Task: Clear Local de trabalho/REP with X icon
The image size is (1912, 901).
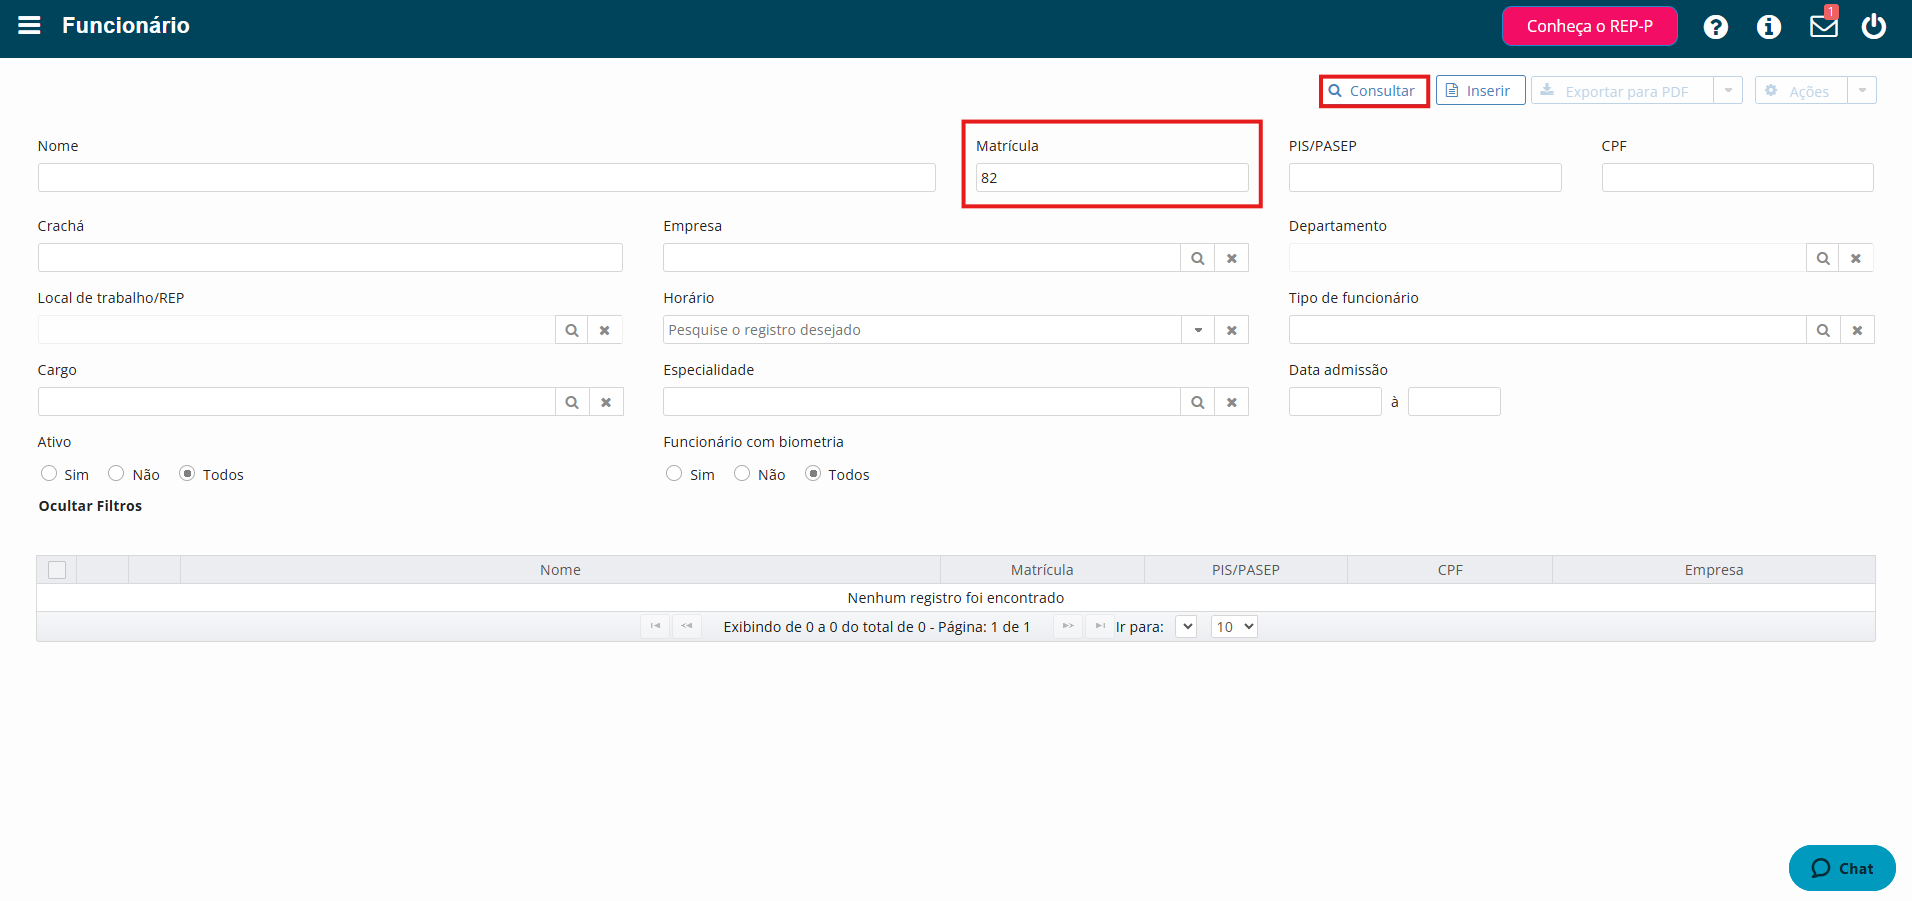Action: (605, 330)
